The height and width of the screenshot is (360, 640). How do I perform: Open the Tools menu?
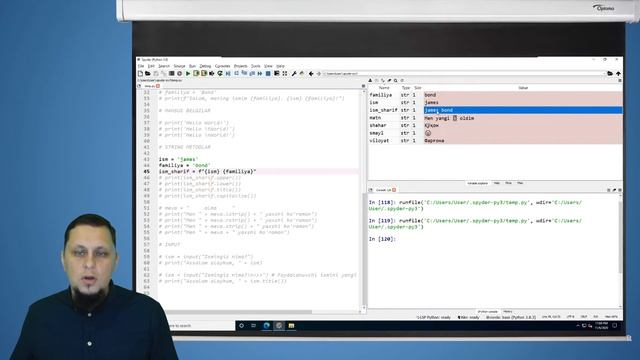click(256, 66)
